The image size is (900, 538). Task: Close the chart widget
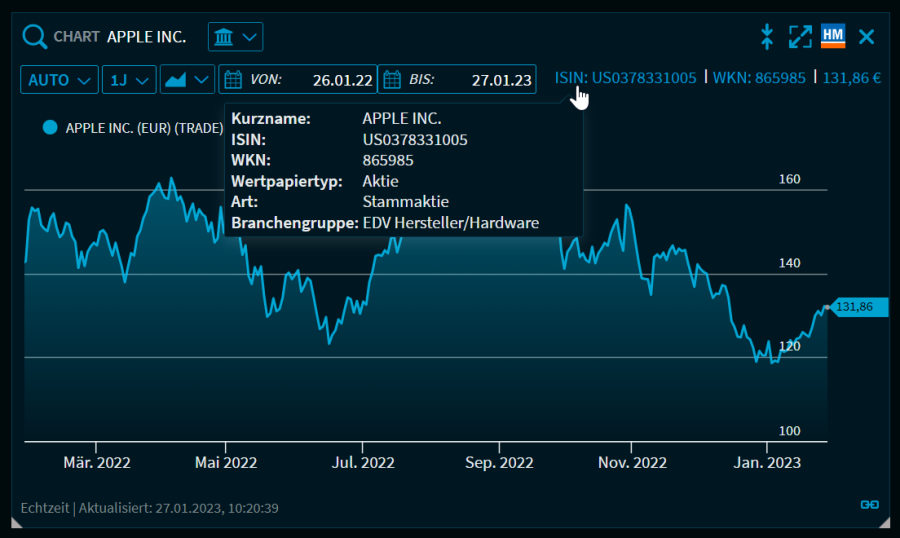pos(866,37)
